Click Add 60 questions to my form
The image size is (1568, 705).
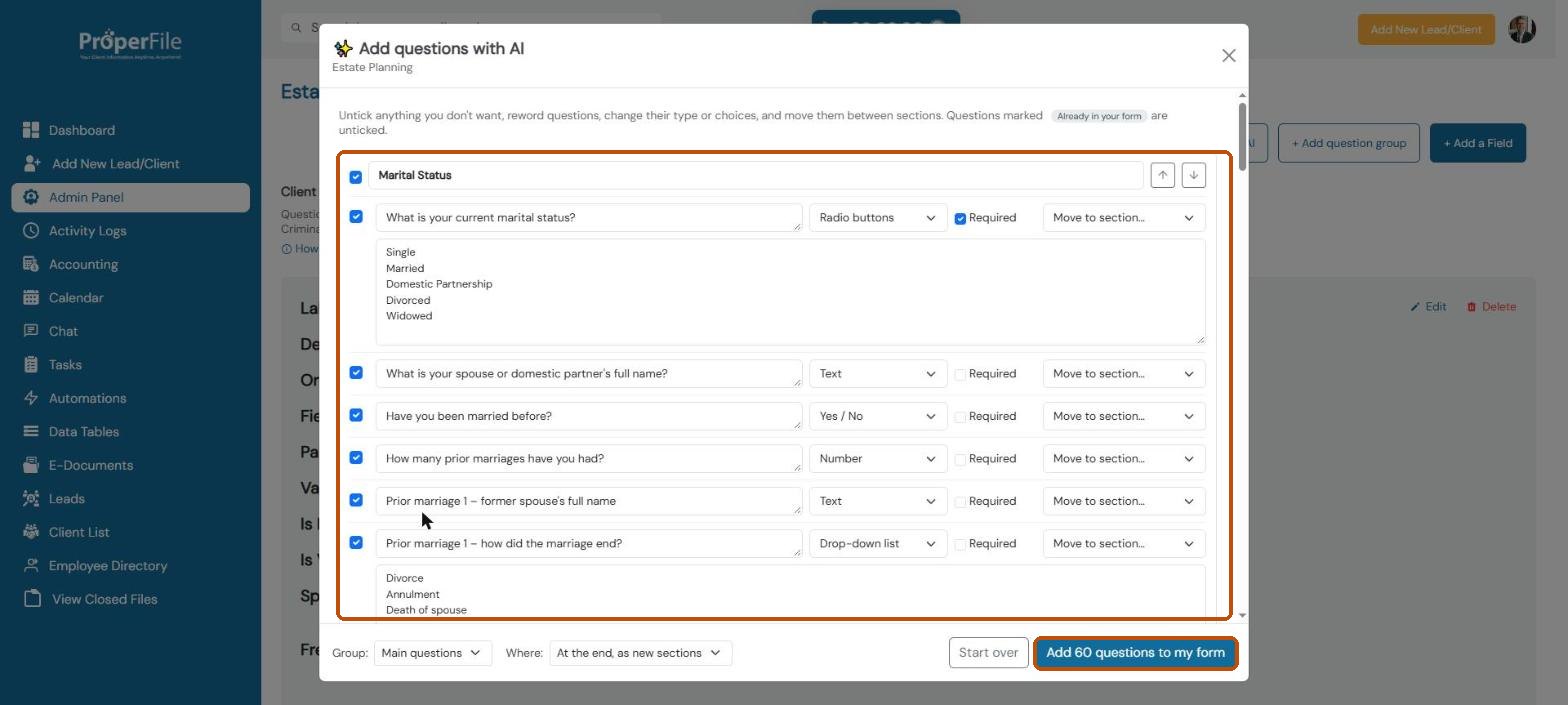pos(1135,652)
